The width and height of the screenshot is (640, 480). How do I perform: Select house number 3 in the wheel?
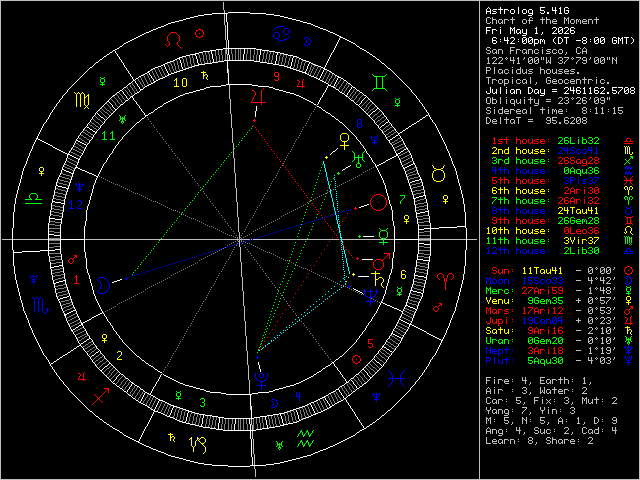point(202,403)
